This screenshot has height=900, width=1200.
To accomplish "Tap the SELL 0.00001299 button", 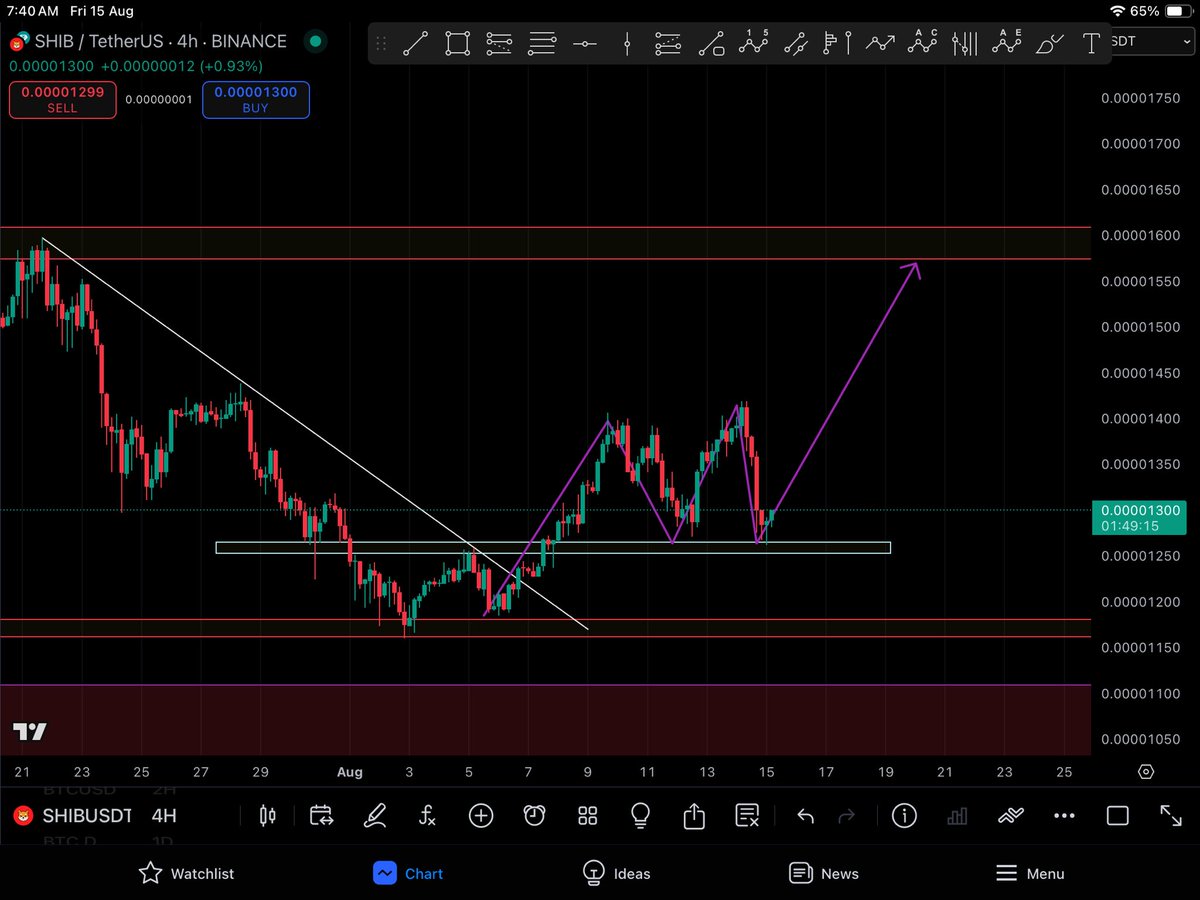I will click(x=62, y=100).
